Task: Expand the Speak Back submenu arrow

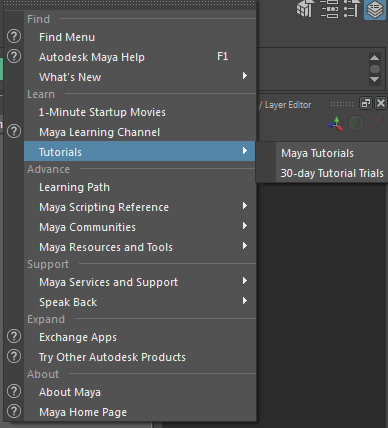Action: pos(245,301)
